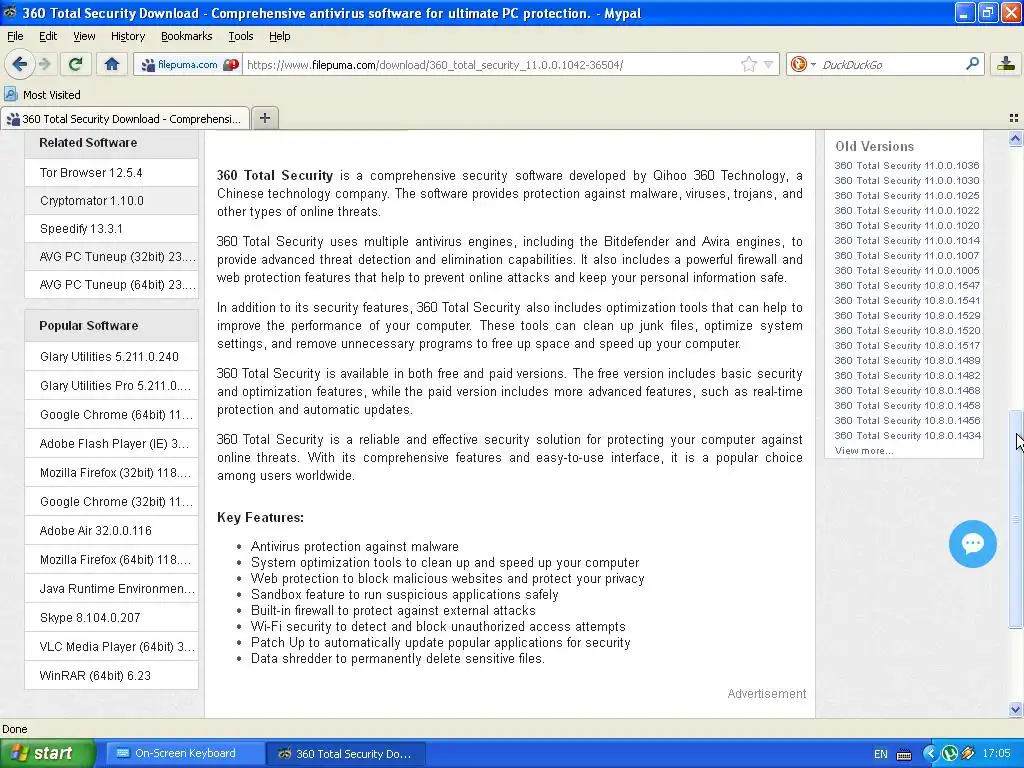Open the tab groups grid icon
The image size is (1024, 768).
click(1014, 118)
